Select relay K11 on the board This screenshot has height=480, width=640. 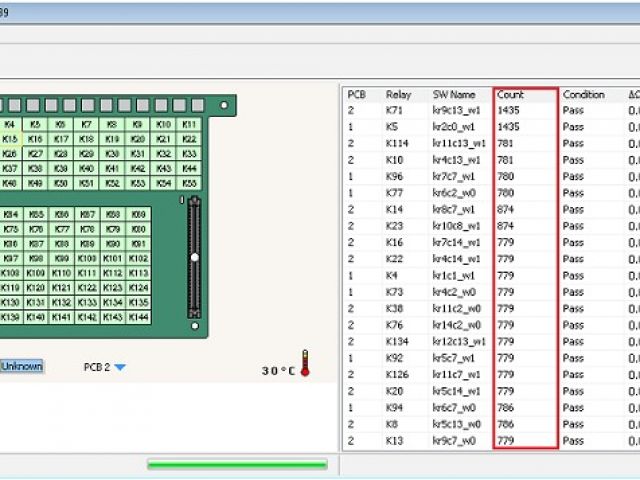pyautogui.click(x=189, y=125)
